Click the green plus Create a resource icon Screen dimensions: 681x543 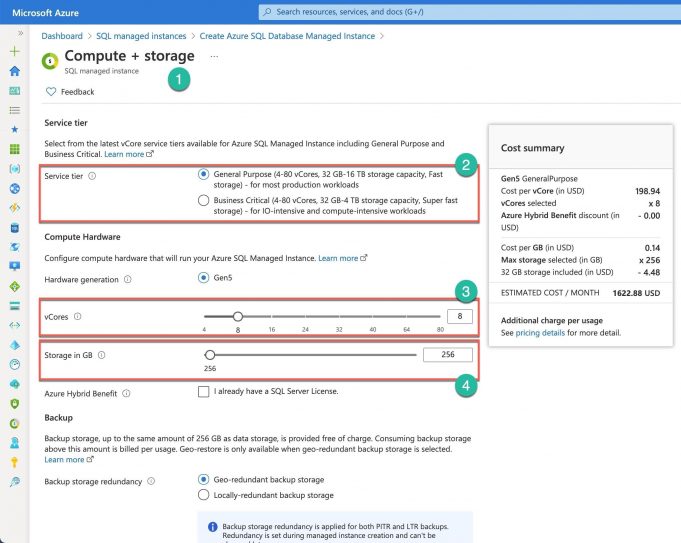coord(14,51)
